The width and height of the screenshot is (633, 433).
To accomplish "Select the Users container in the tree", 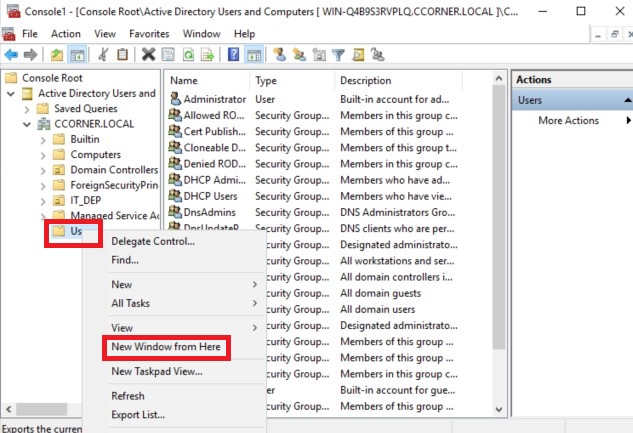I will [76, 231].
